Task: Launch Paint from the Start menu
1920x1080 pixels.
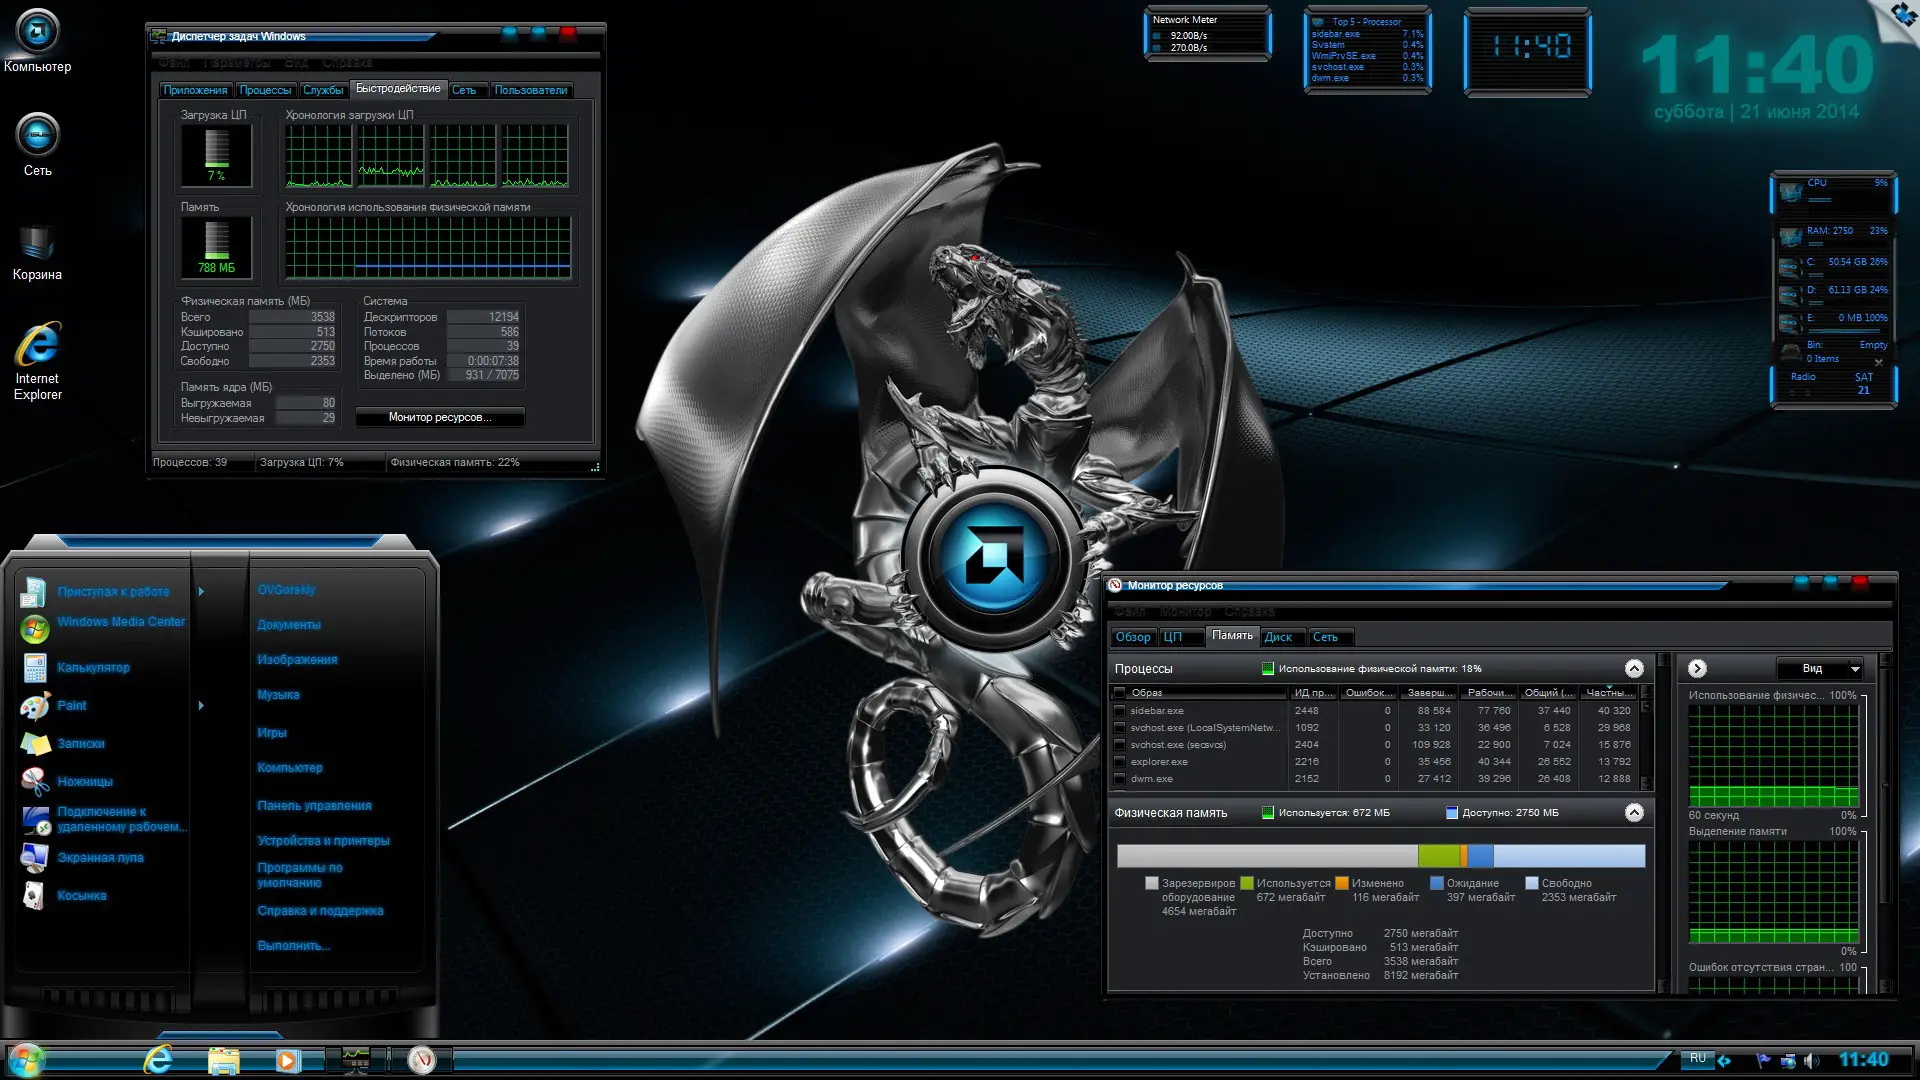Action: pyautogui.click(x=71, y=706)
